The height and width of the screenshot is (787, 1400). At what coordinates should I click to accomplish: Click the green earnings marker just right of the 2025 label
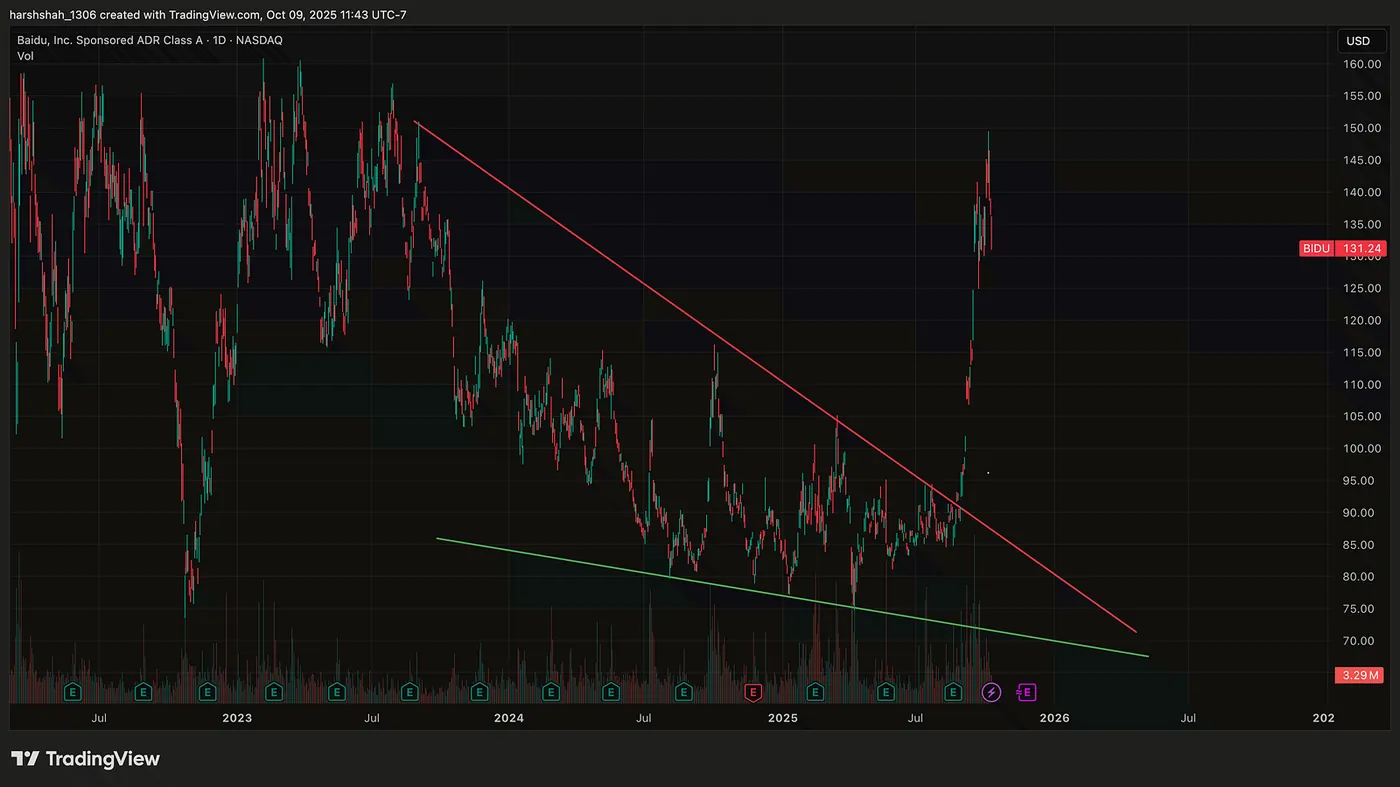(815, 691)
